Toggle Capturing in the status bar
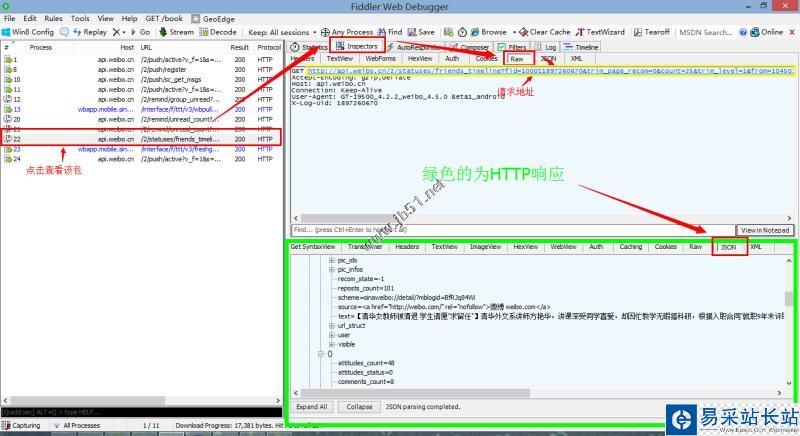Screen dimensions: 800x436 tap(21, 425)
